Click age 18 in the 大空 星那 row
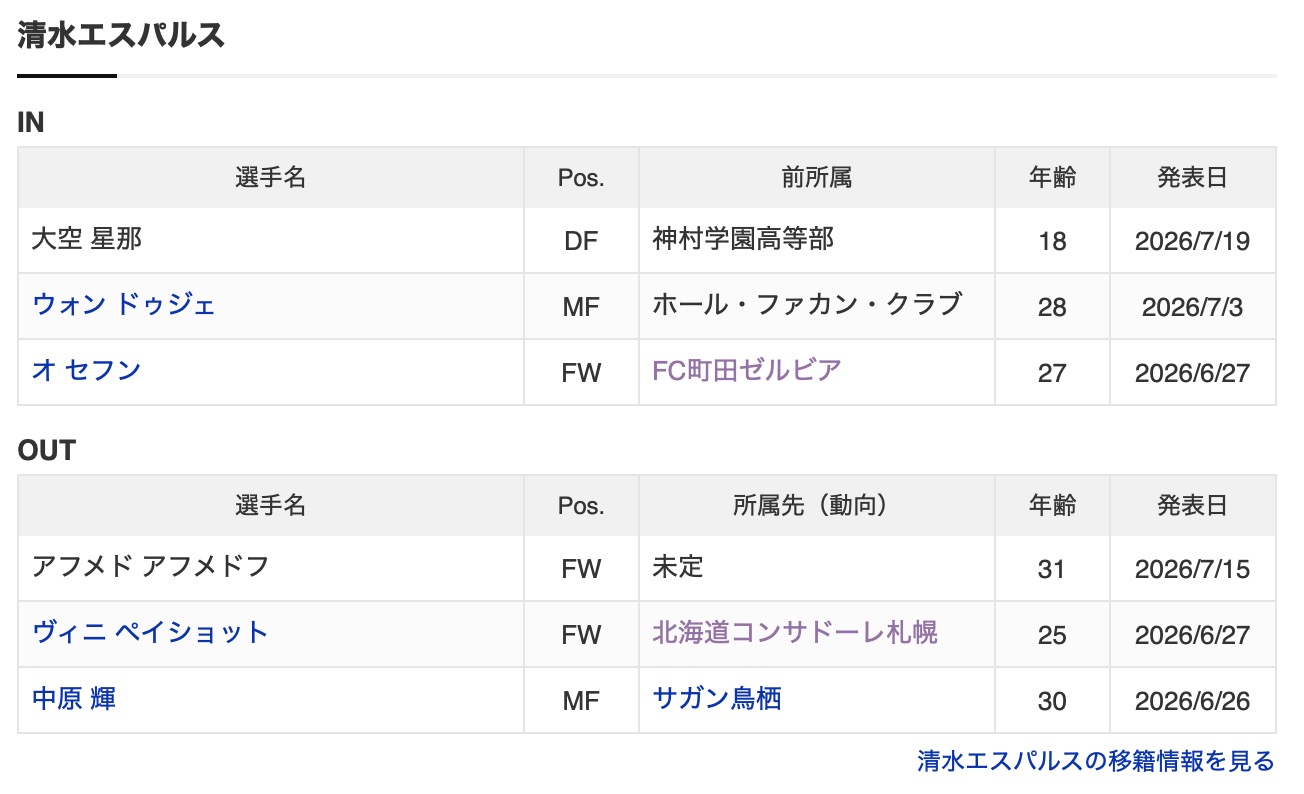This screenshot has height=794, width=1304. click(1052, 241)
